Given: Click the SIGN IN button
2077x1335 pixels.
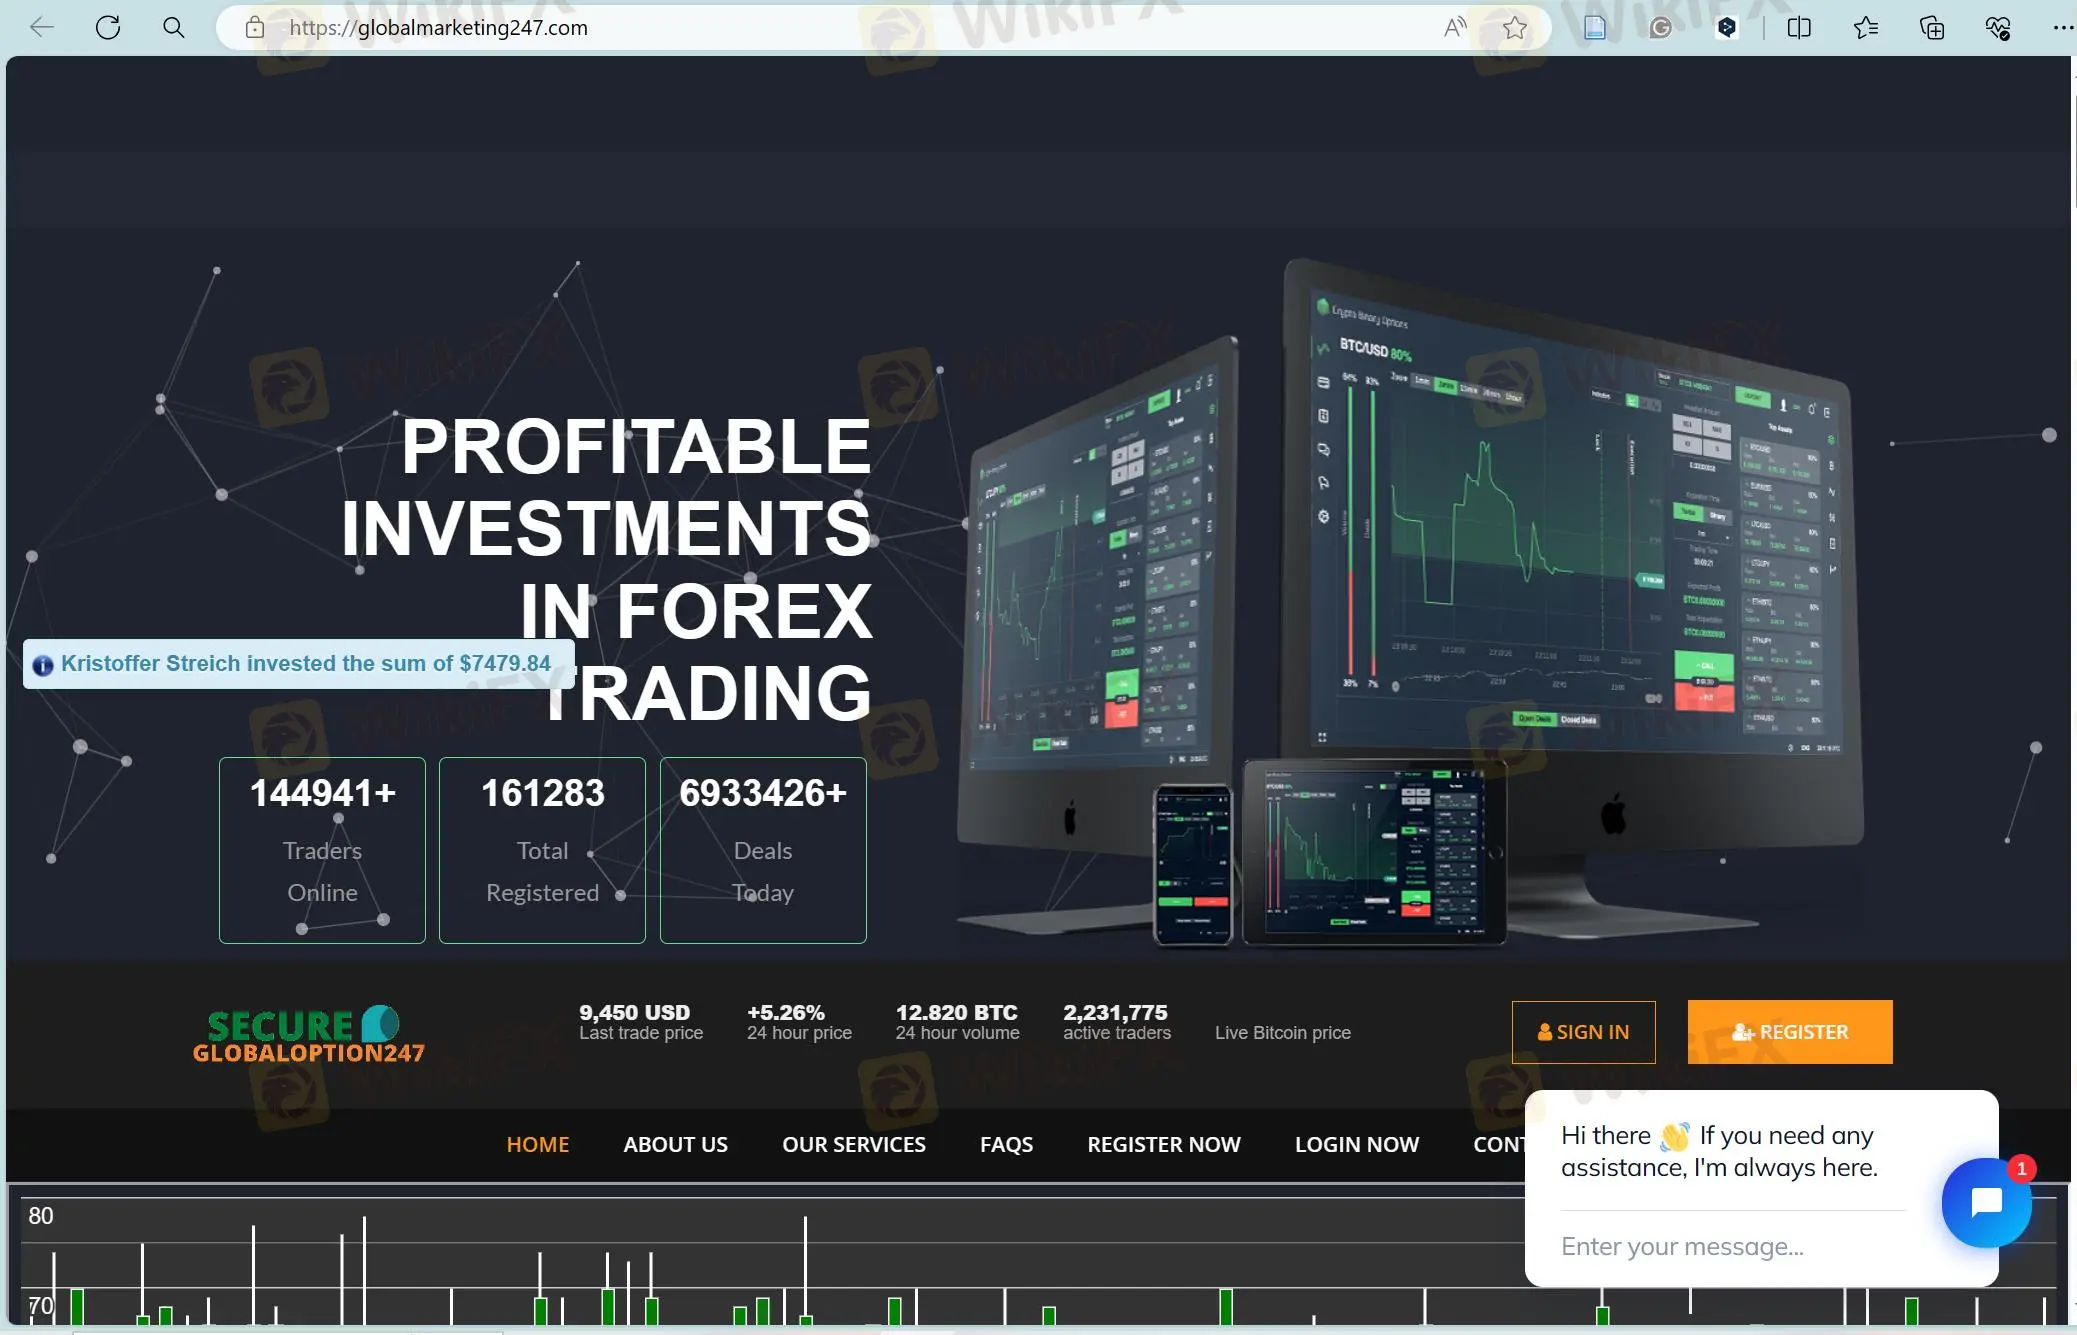Looking at the screenshot, I should tap(1582, 1031).
